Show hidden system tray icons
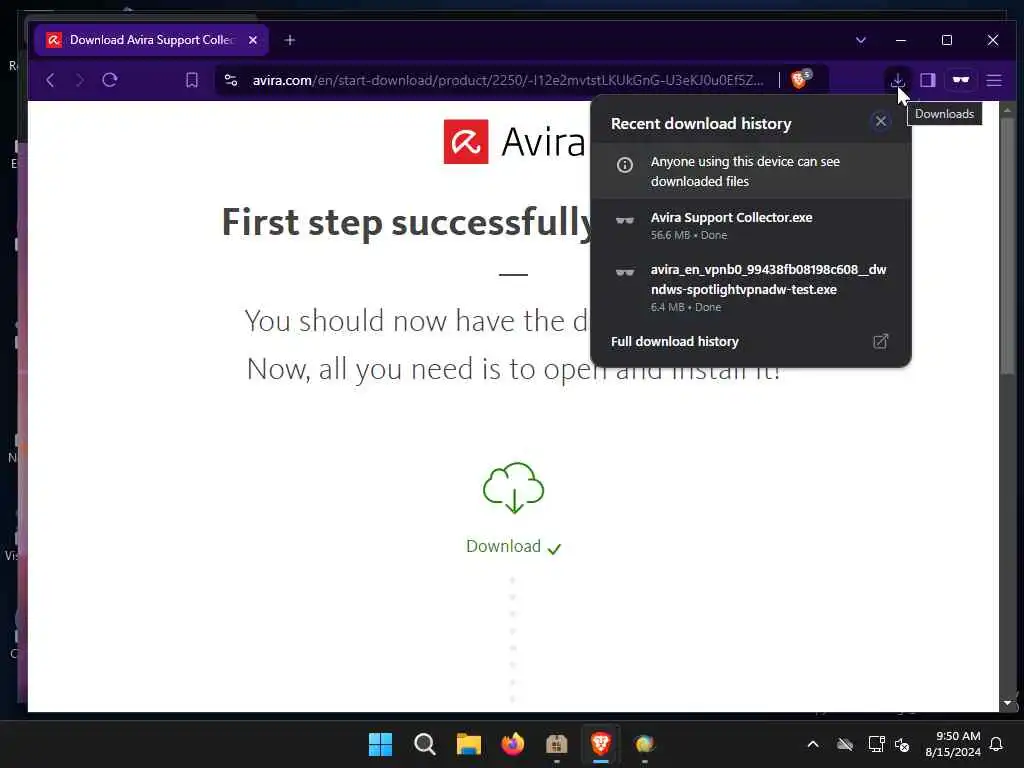The image size is (1024, 768). coord(813,744)
